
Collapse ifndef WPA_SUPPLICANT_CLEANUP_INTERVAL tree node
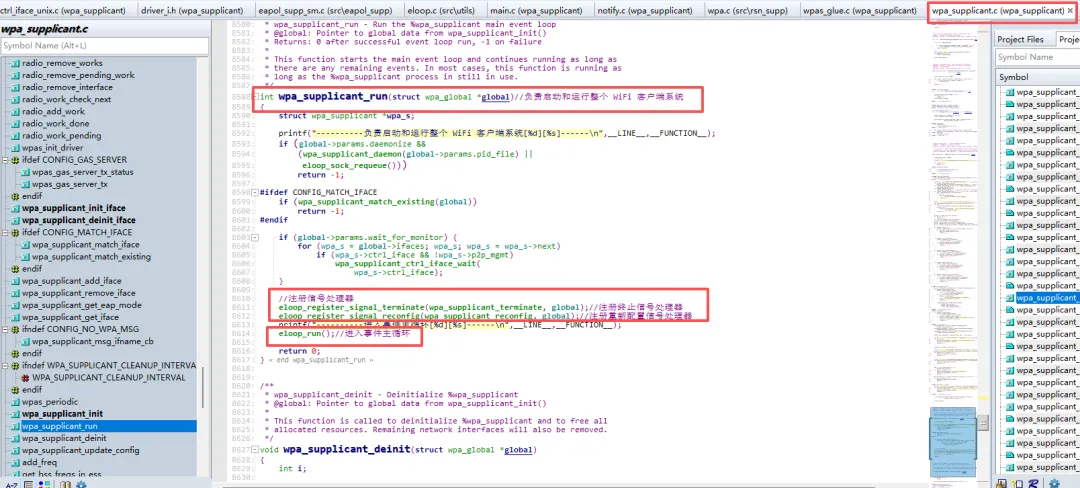6,365
